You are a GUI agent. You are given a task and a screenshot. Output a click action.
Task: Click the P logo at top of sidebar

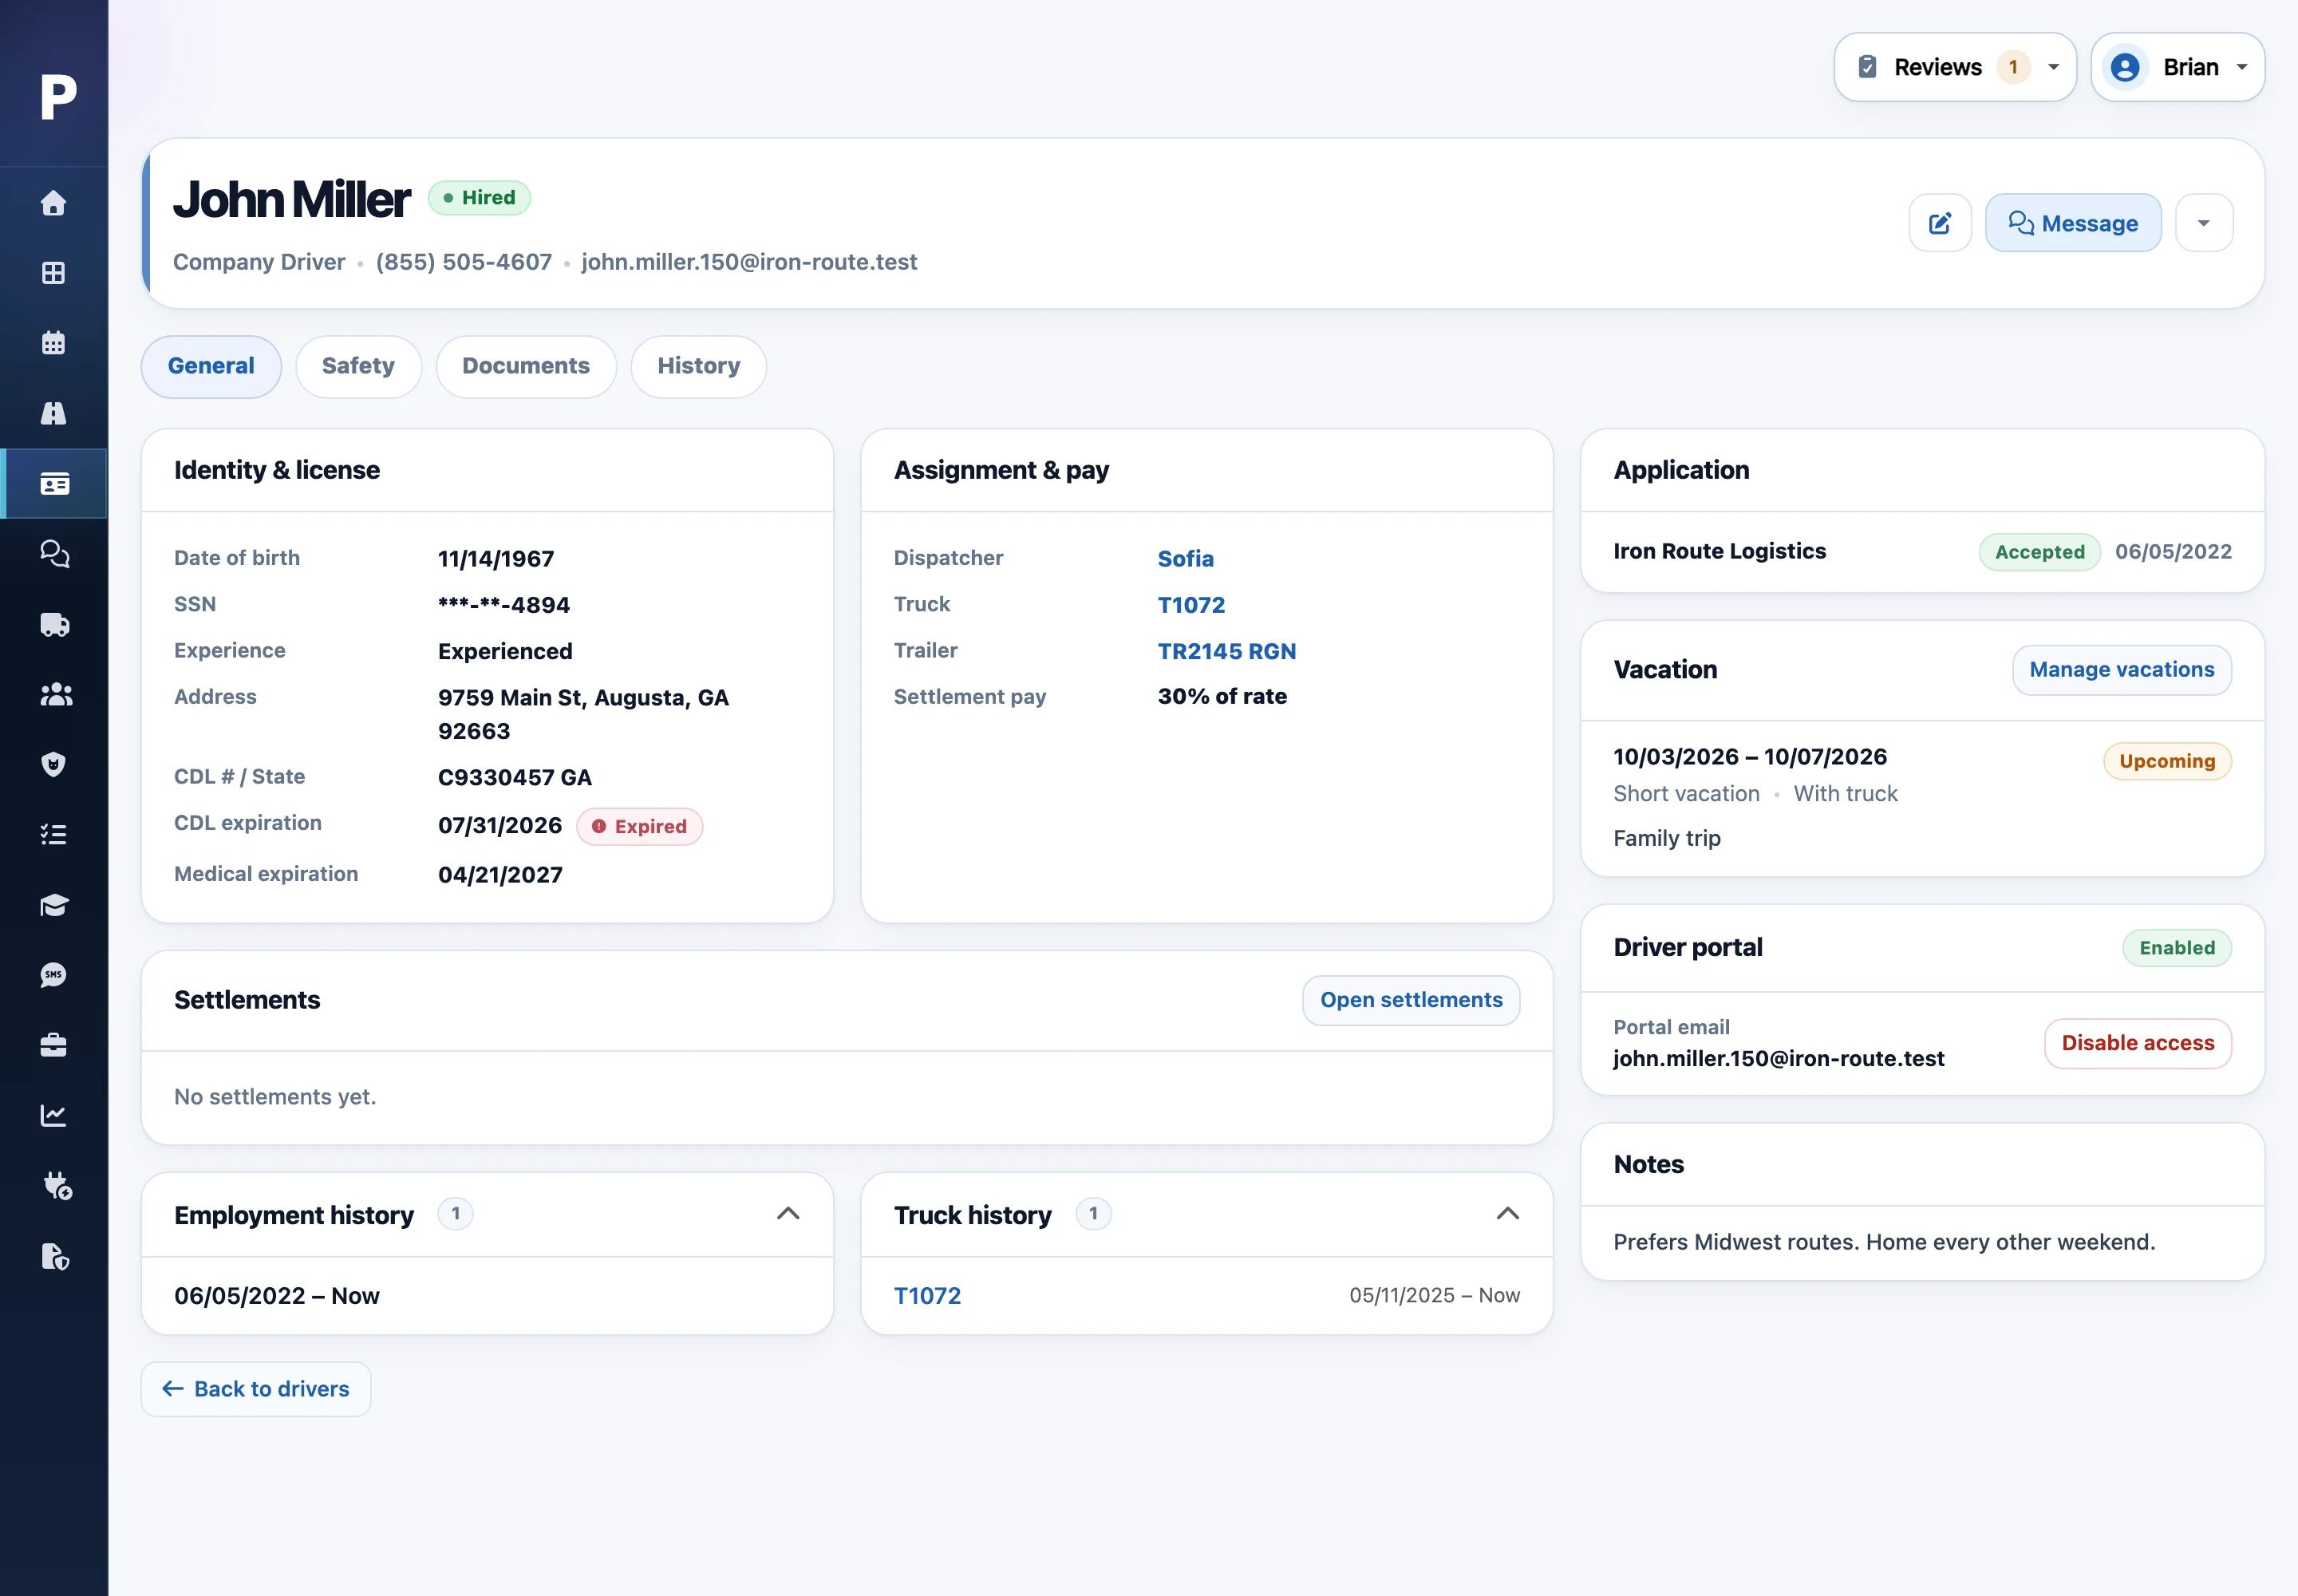tap(58, 97)
